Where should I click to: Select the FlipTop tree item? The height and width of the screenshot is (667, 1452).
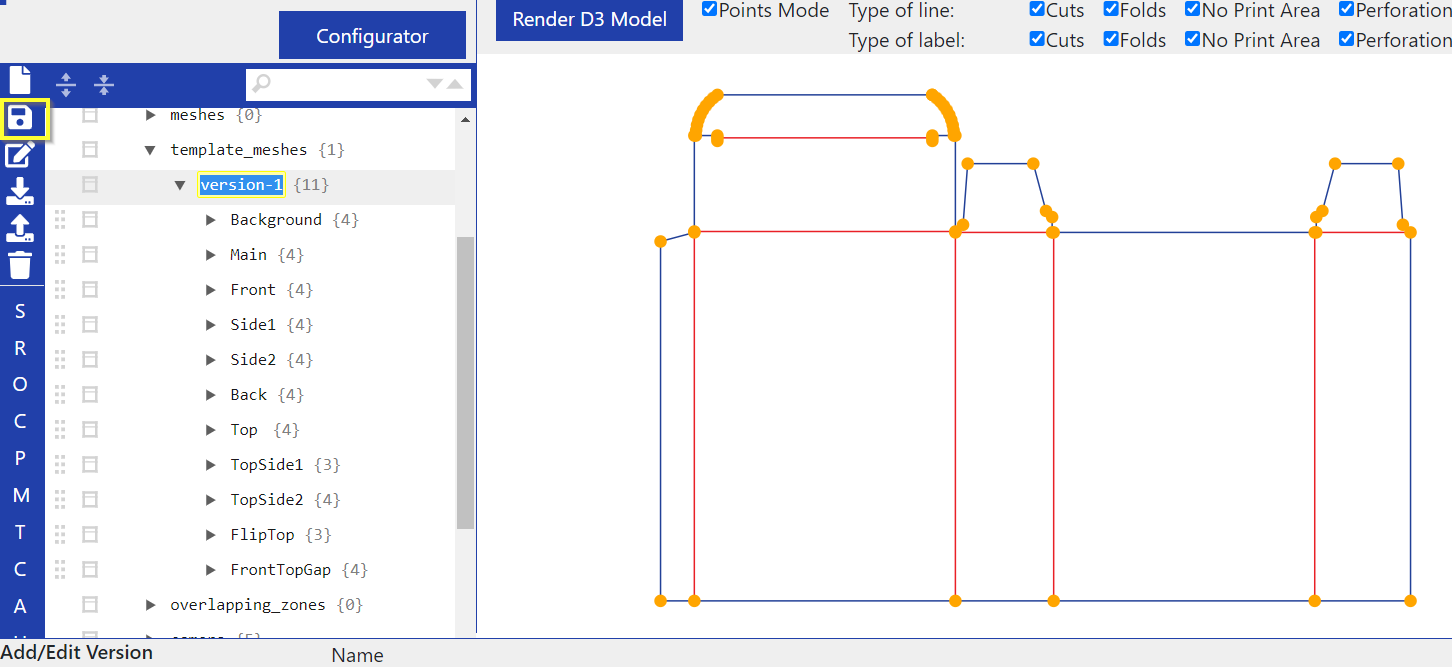pos(262,535)
